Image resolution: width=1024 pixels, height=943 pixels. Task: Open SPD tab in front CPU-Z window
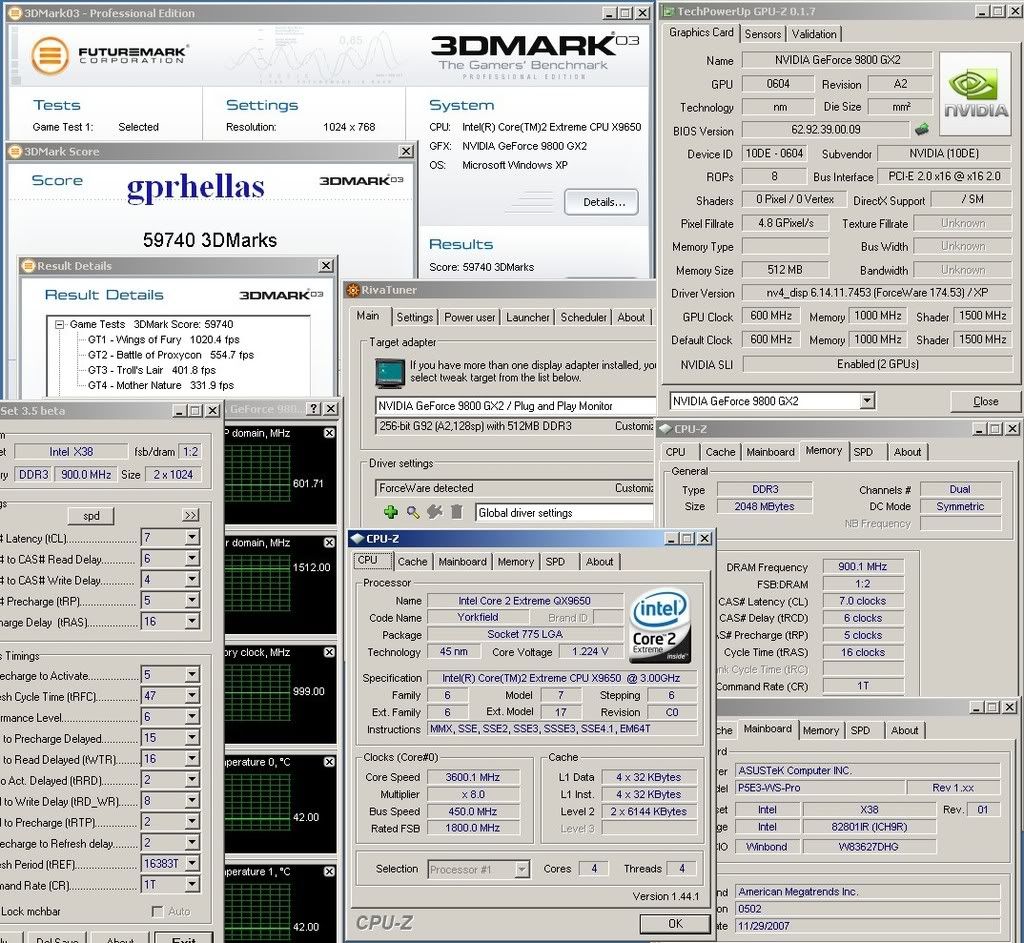click(555, 562)
